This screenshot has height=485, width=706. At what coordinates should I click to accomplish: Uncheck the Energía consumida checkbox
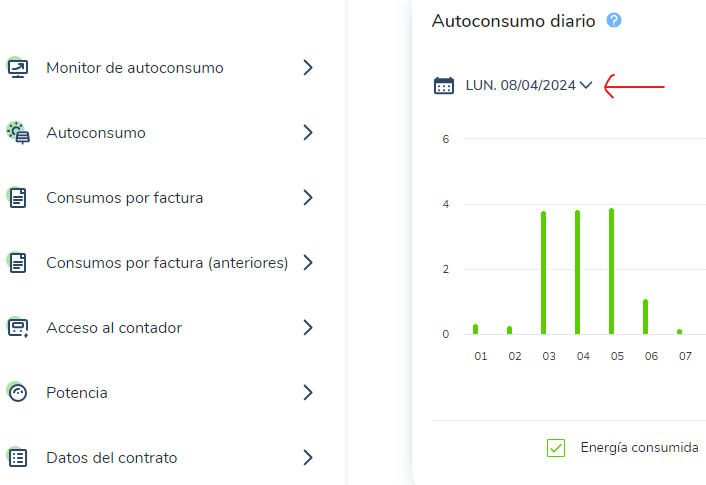[x=556, y=448]
